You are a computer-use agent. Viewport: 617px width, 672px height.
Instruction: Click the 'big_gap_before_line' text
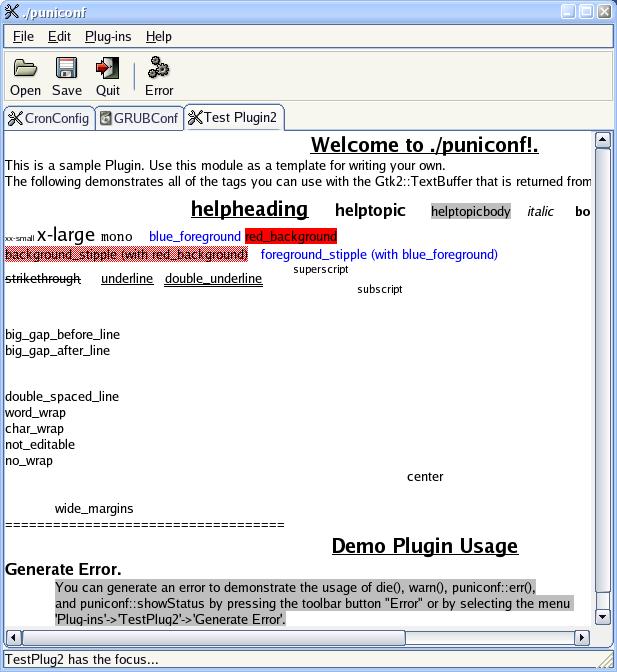coord(63,335)
